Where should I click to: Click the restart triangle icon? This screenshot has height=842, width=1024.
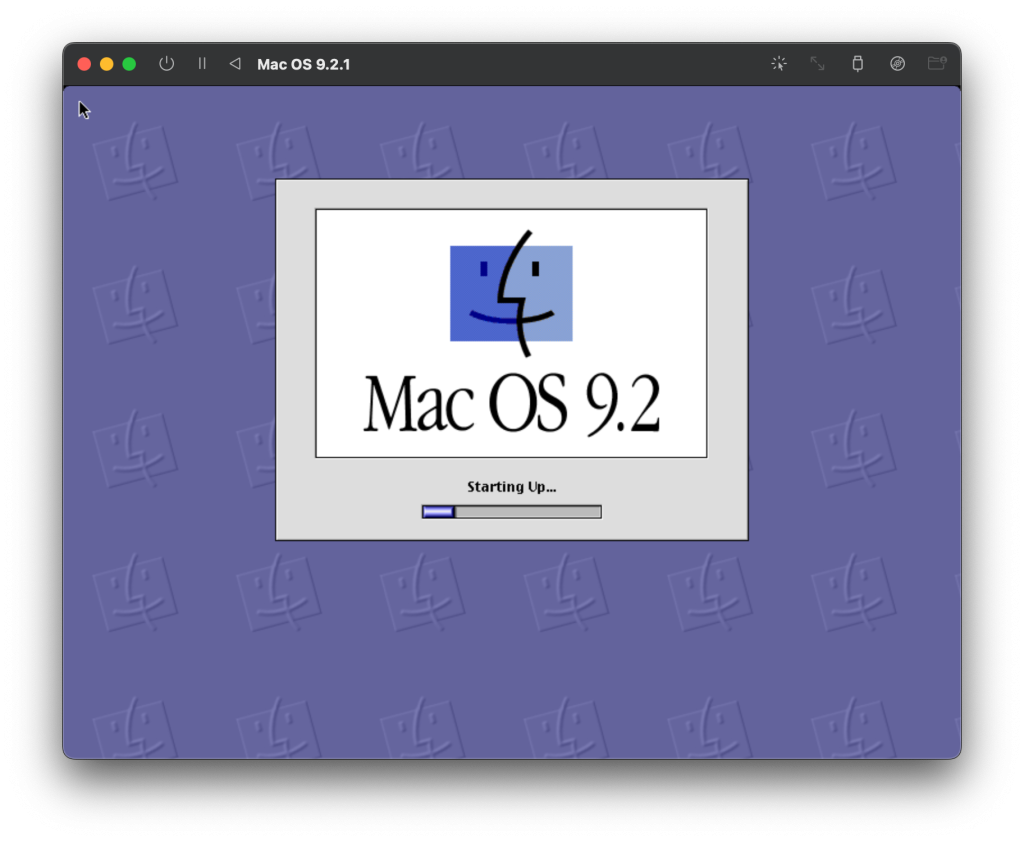click(235, 63)
